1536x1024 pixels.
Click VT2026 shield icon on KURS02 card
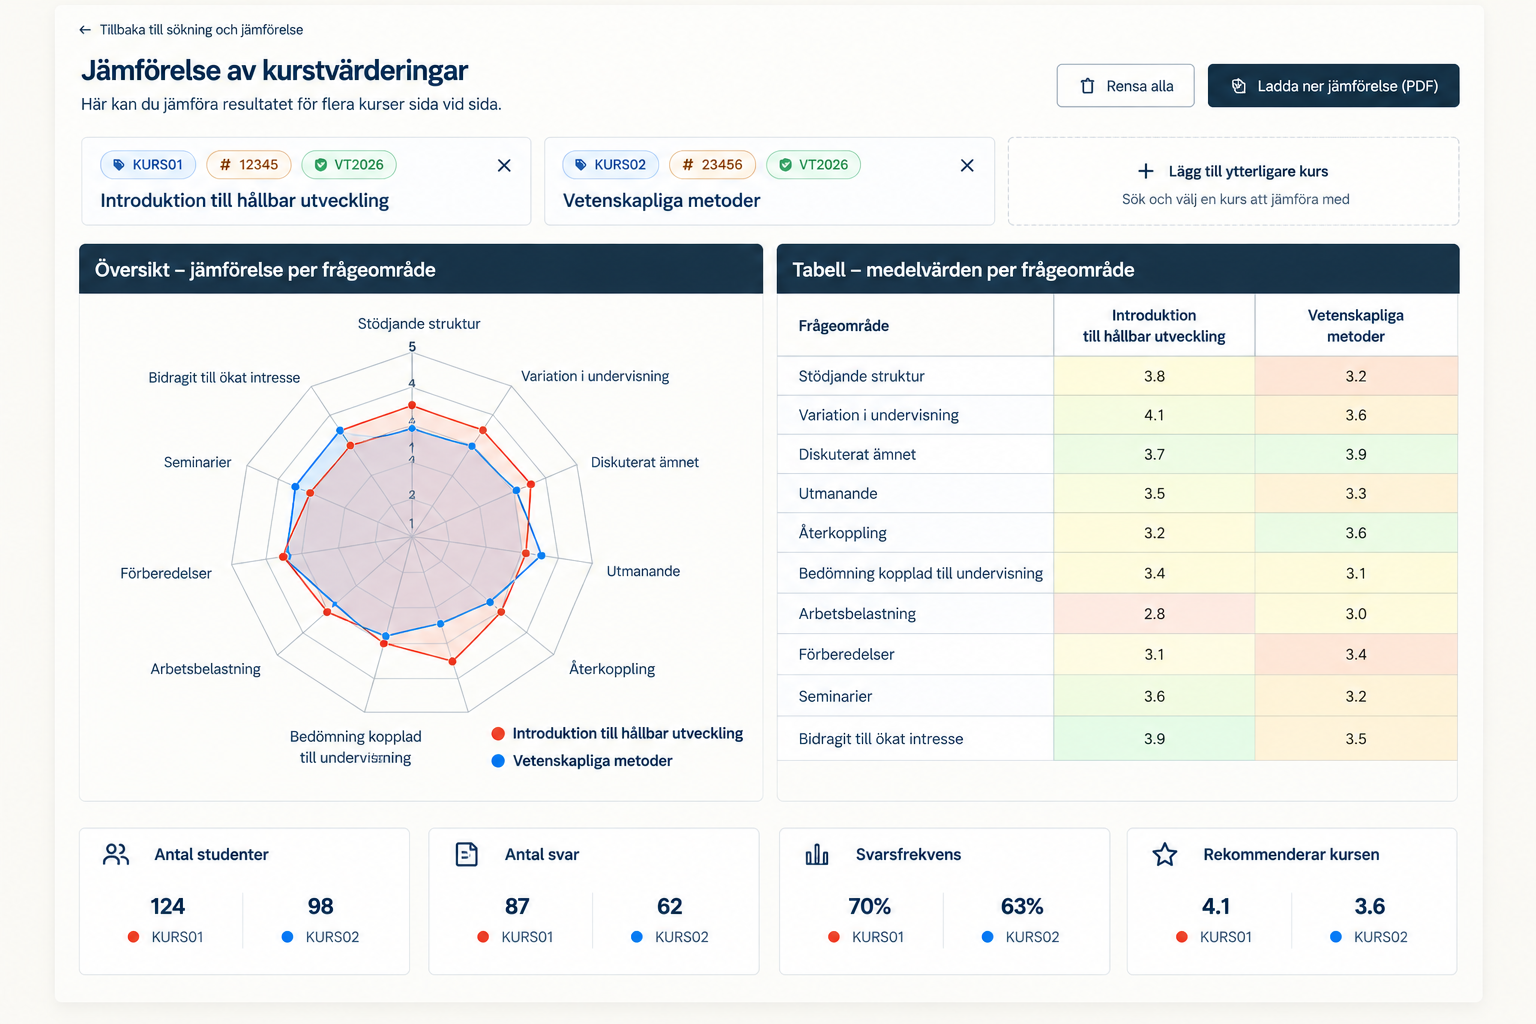(786, 165)
